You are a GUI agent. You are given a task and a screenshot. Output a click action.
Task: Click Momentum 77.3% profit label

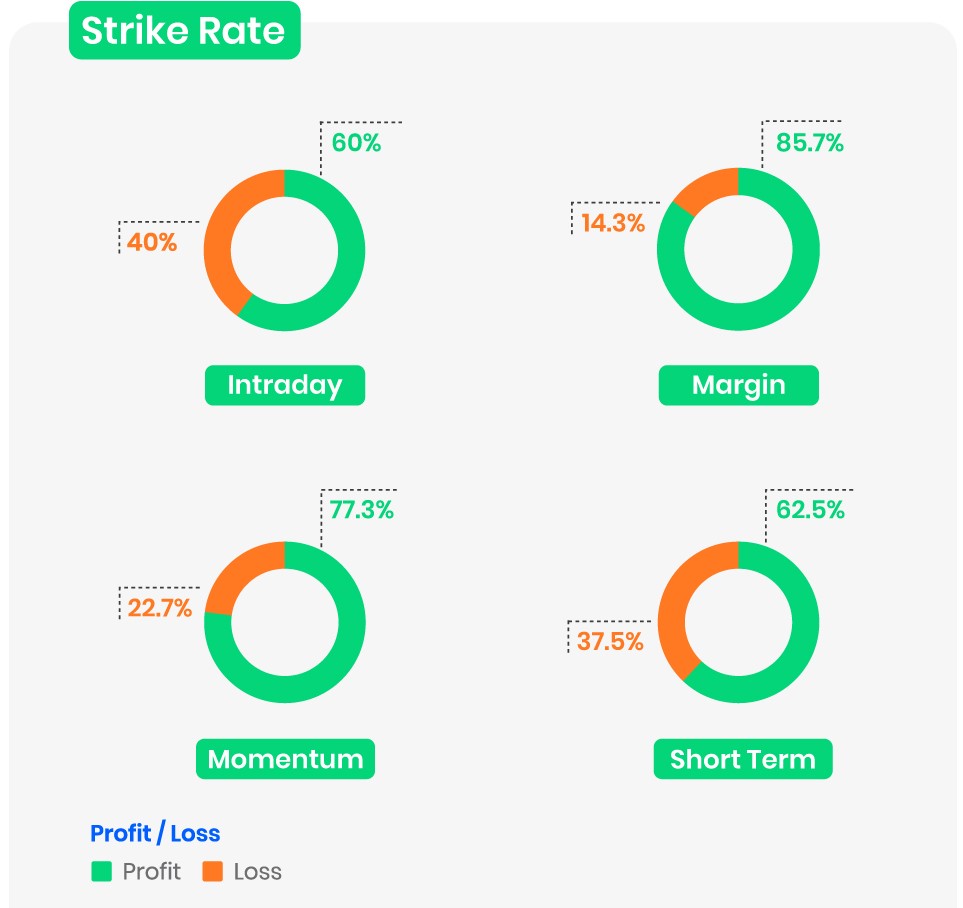[x=362, y=510]
